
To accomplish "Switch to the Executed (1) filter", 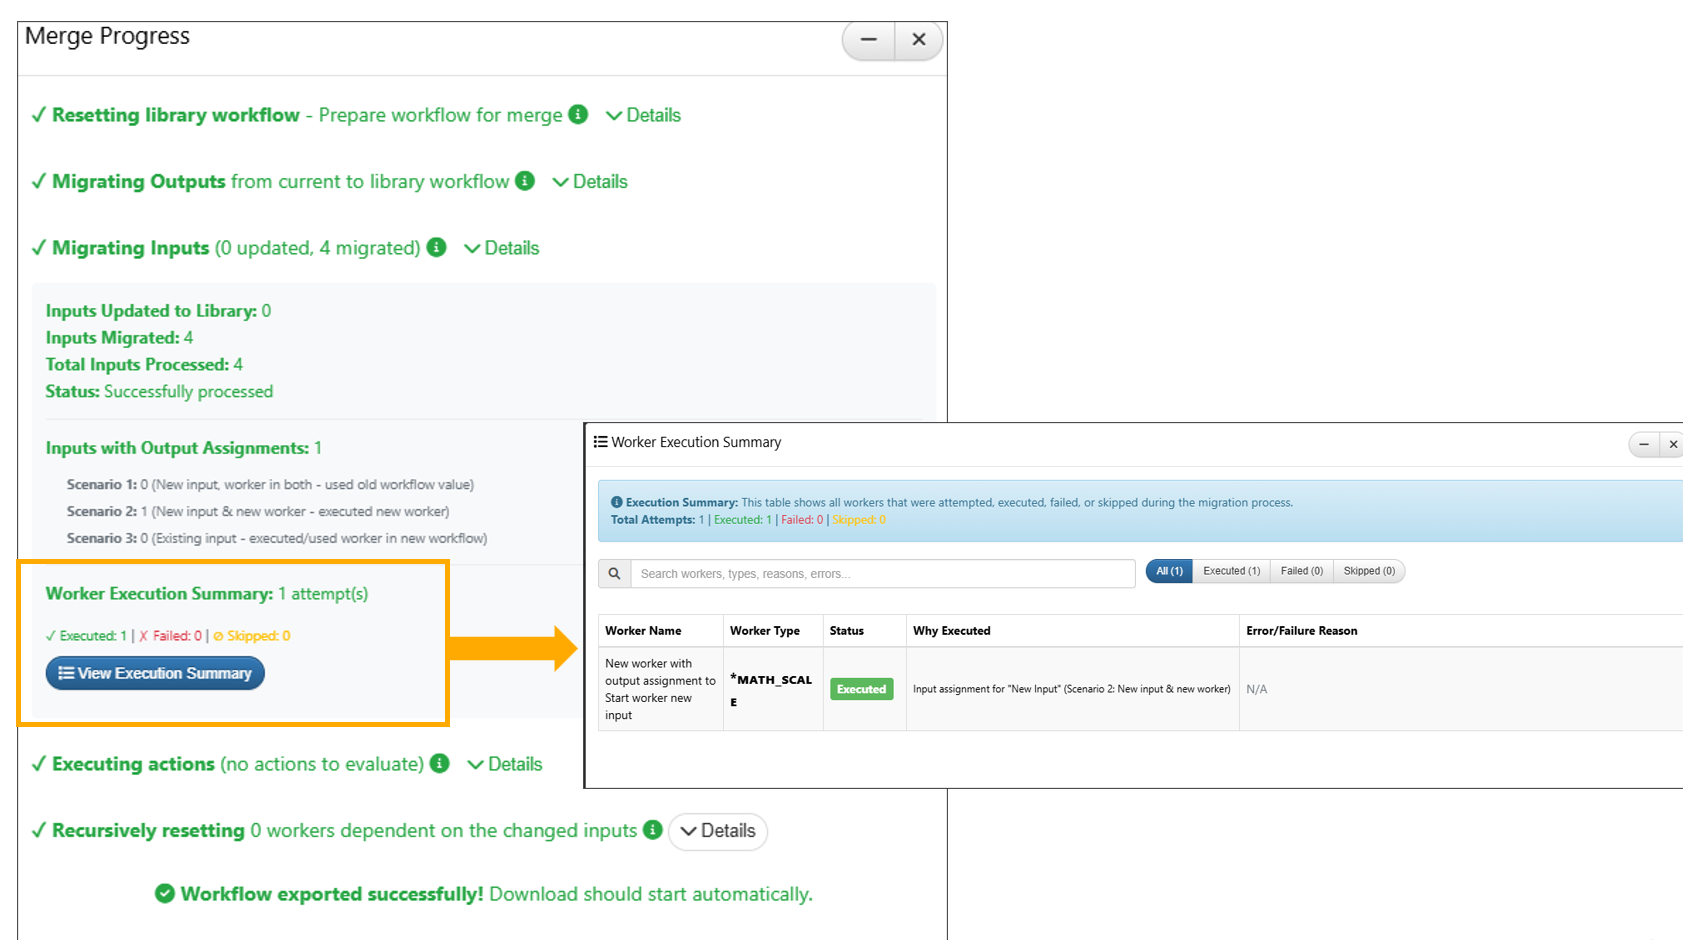I will click(x=1231, y=571).
